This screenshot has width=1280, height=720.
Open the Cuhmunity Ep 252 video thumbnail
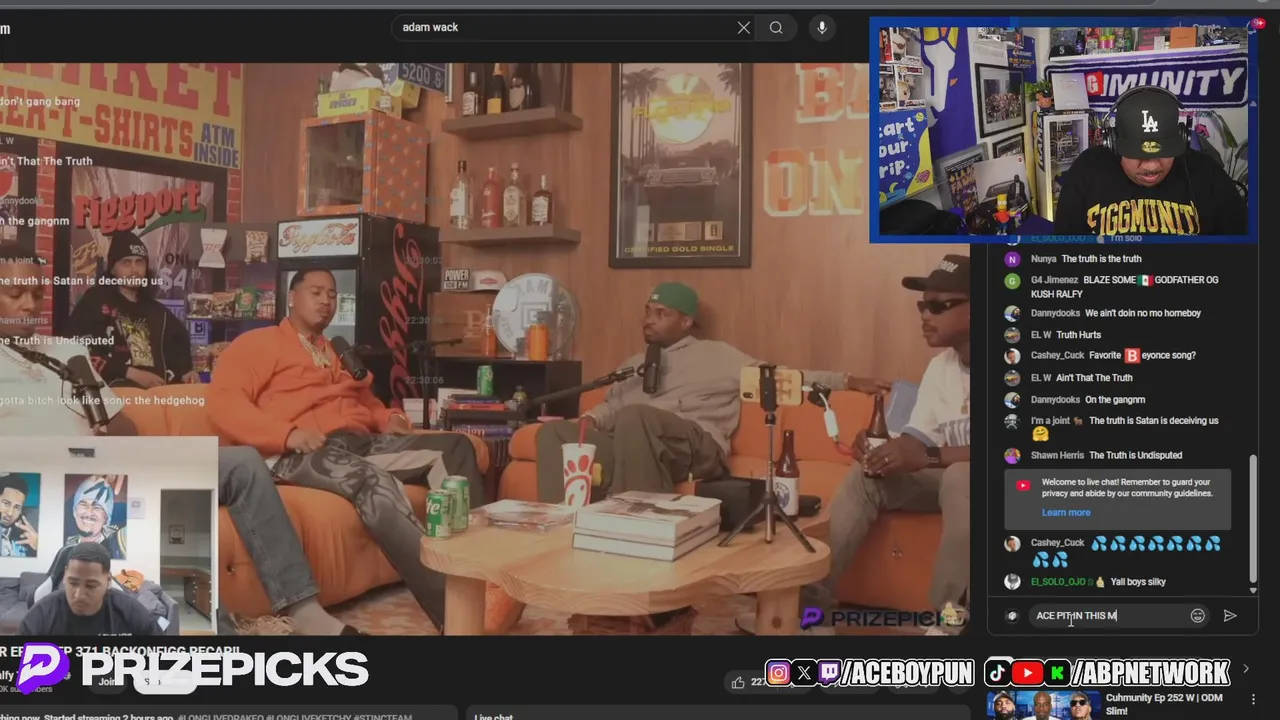click(1042, 705)
